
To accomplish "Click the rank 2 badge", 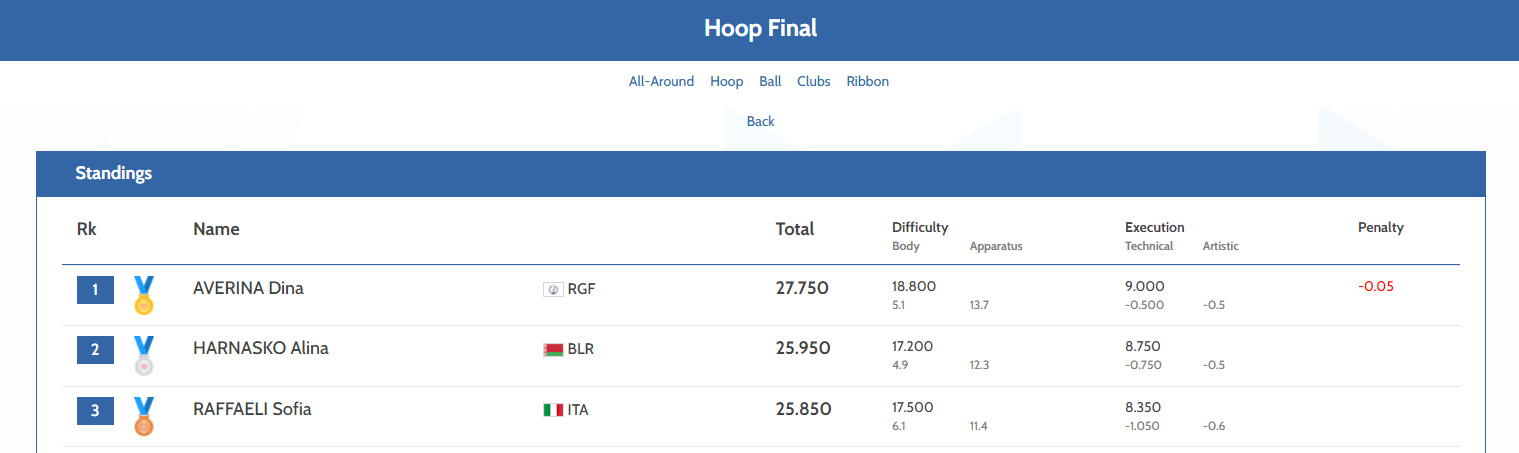I will click(95, 350).
